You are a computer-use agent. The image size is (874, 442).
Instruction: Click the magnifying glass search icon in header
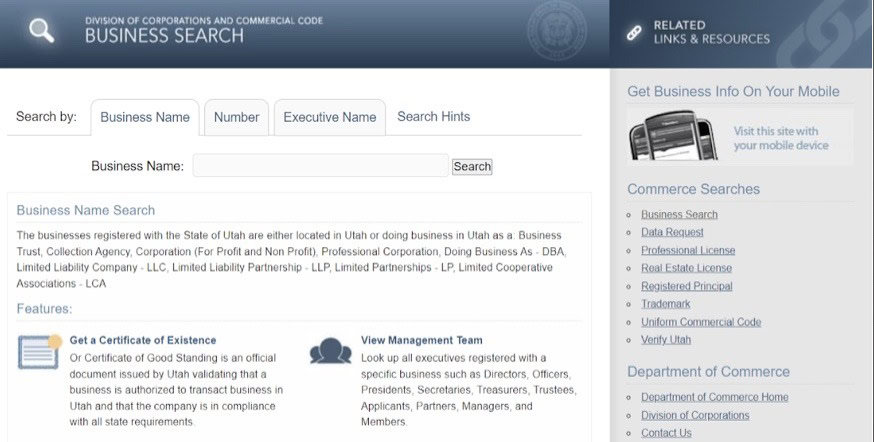point(41,31)
